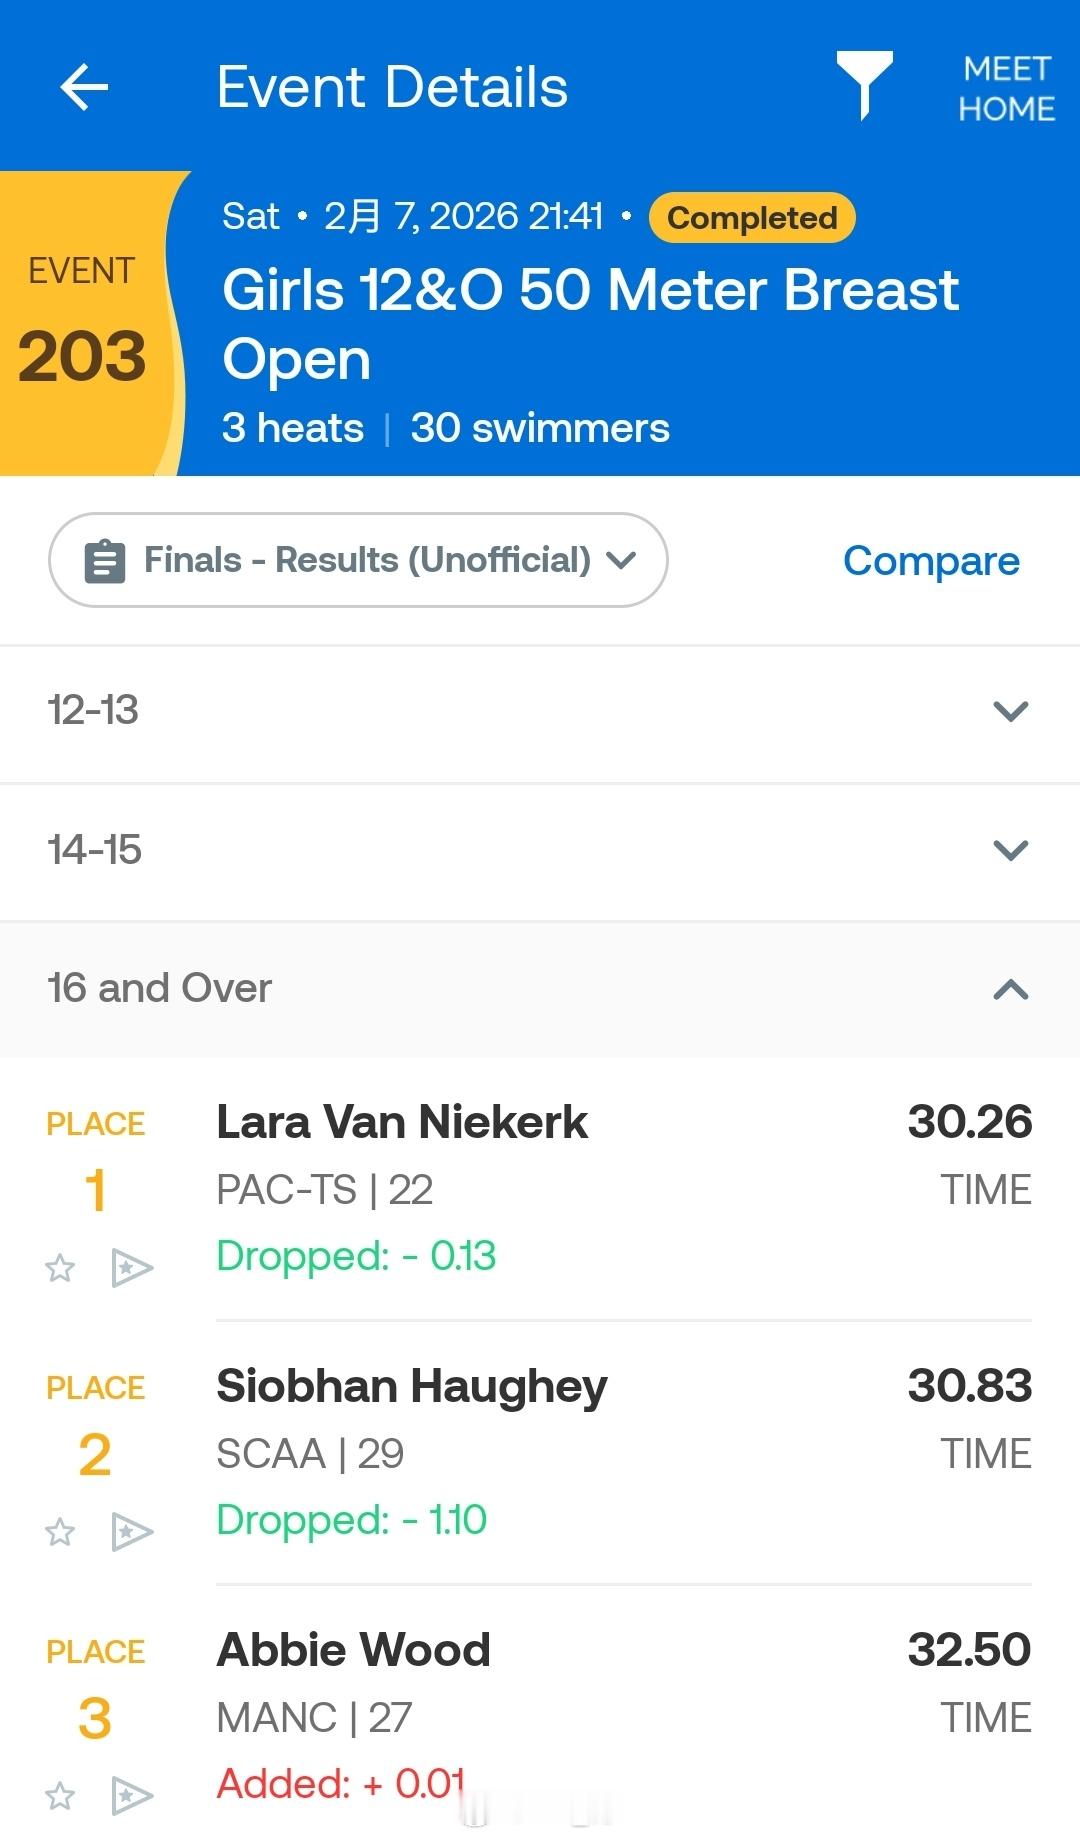Tap flag icon beside Lara Van Niekerk

click(x=131, y=1268)
